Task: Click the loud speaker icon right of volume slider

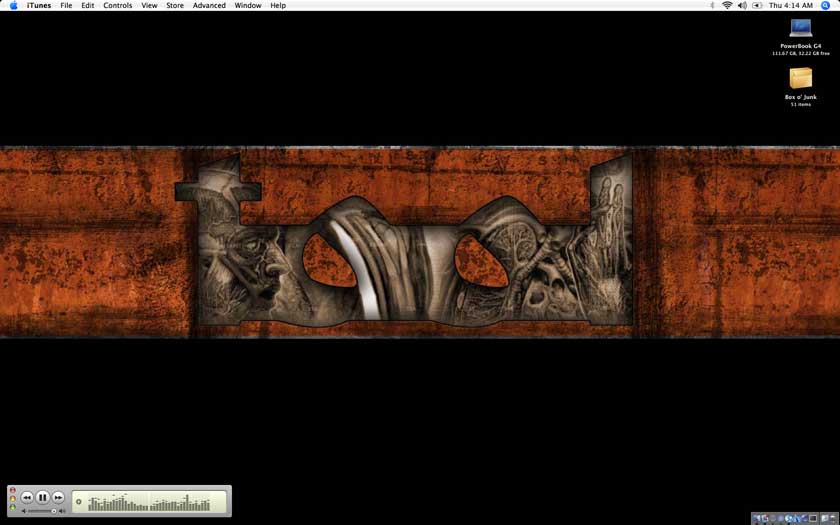Action: pyautogui.click(x=62, y=511)
